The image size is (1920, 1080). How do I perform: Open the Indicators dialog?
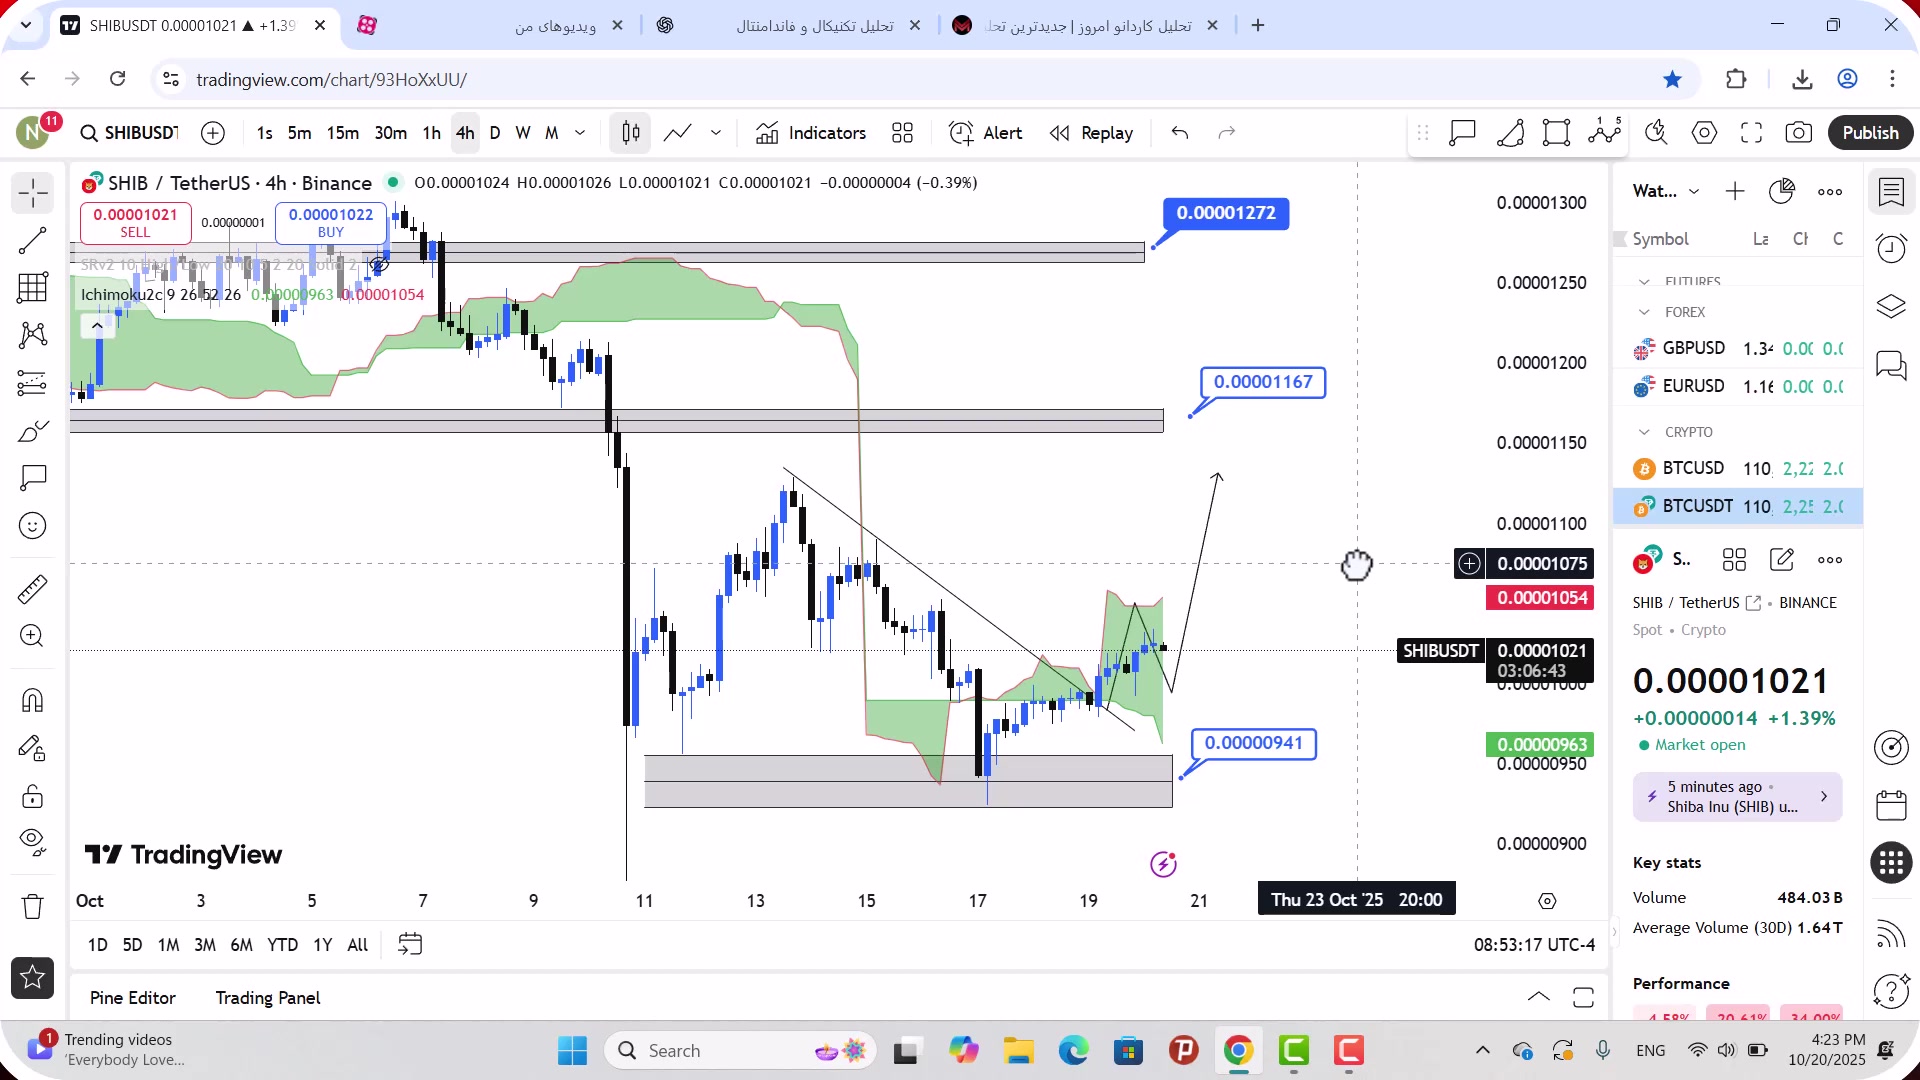pyautogui.click(x=811, y=133)
